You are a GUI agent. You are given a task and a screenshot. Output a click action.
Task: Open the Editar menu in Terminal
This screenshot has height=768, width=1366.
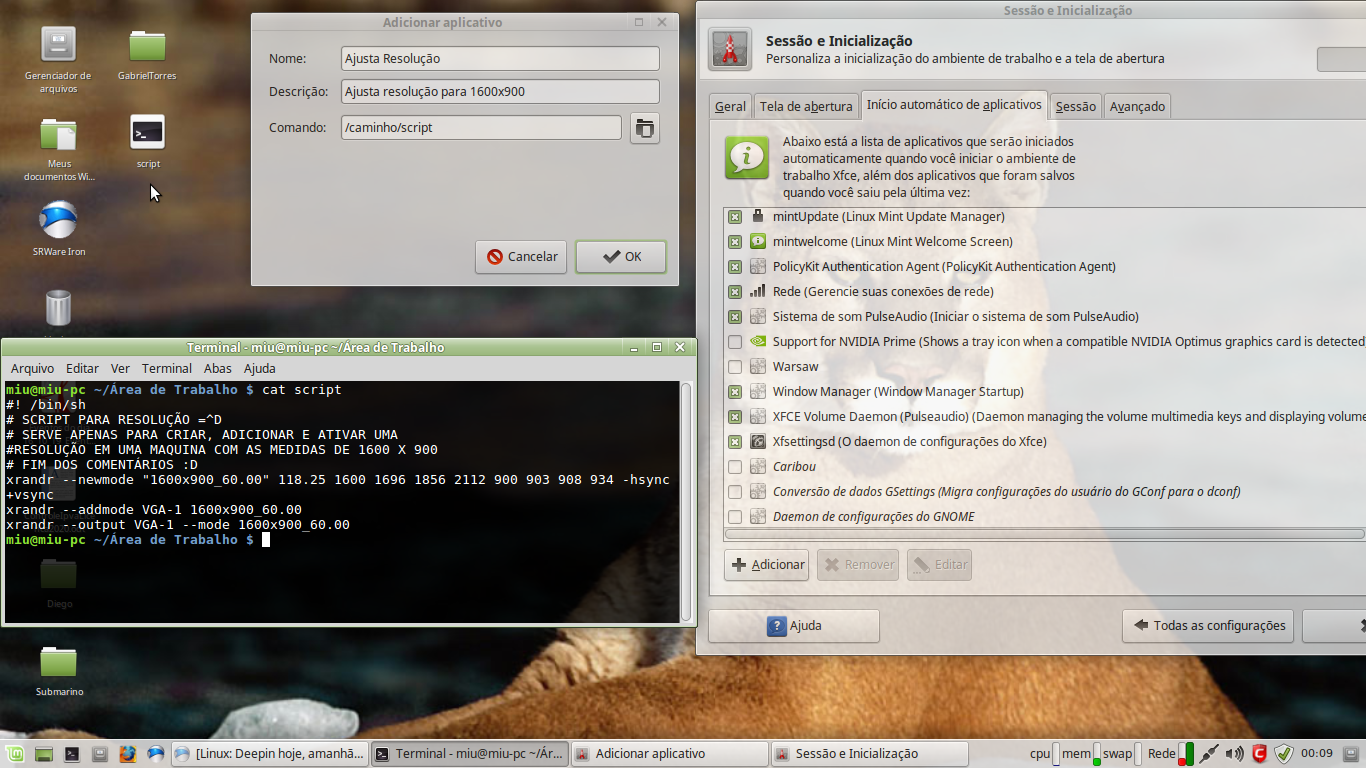pyautogui.click(x=82, y=369)
